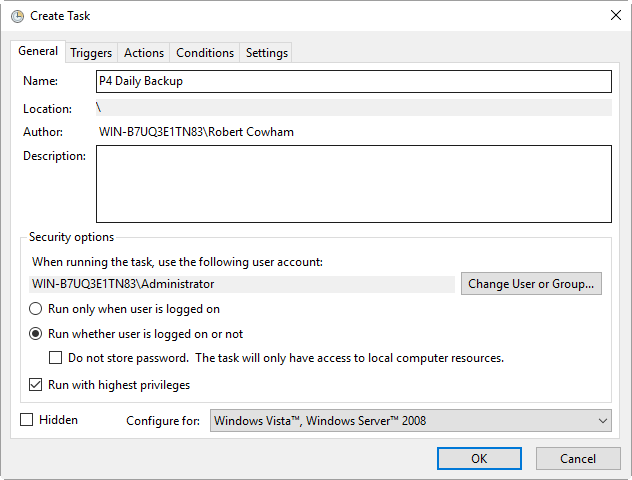The height and width of the screenshot is (480, 632).
Task: Click the Name field containing P4 Daily Backup
Action: pyautogui.click(x=353, y=81)
